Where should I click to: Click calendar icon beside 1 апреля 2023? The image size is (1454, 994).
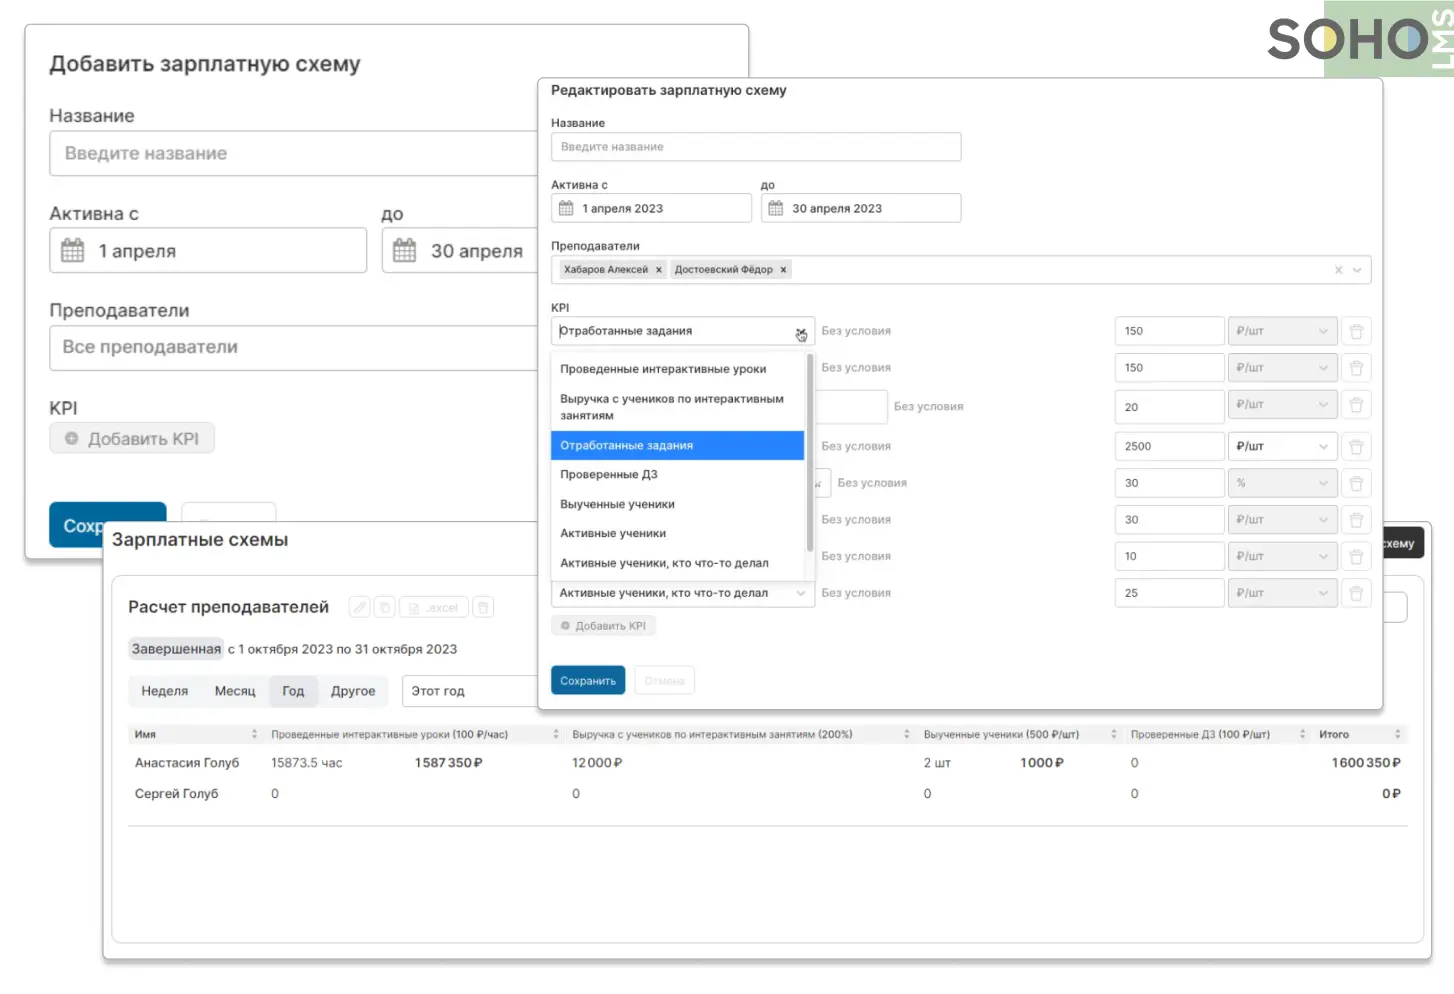coord(566,208)
